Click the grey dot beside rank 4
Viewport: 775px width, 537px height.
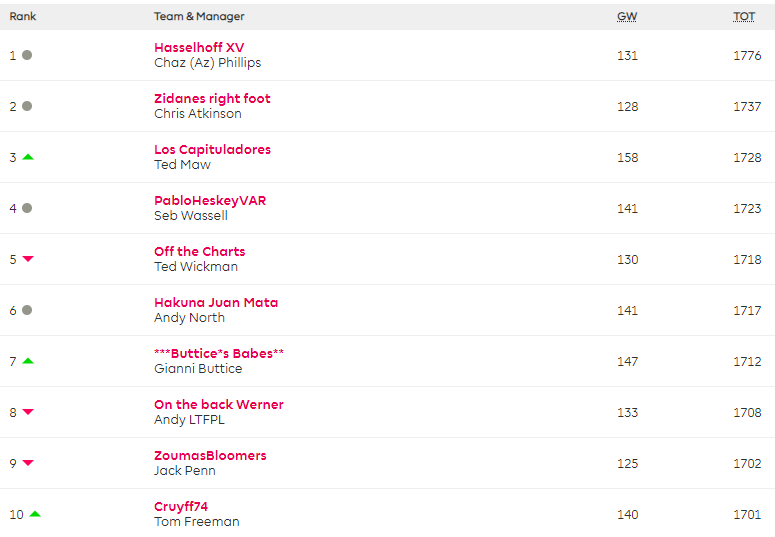click(x=27, y=208)
